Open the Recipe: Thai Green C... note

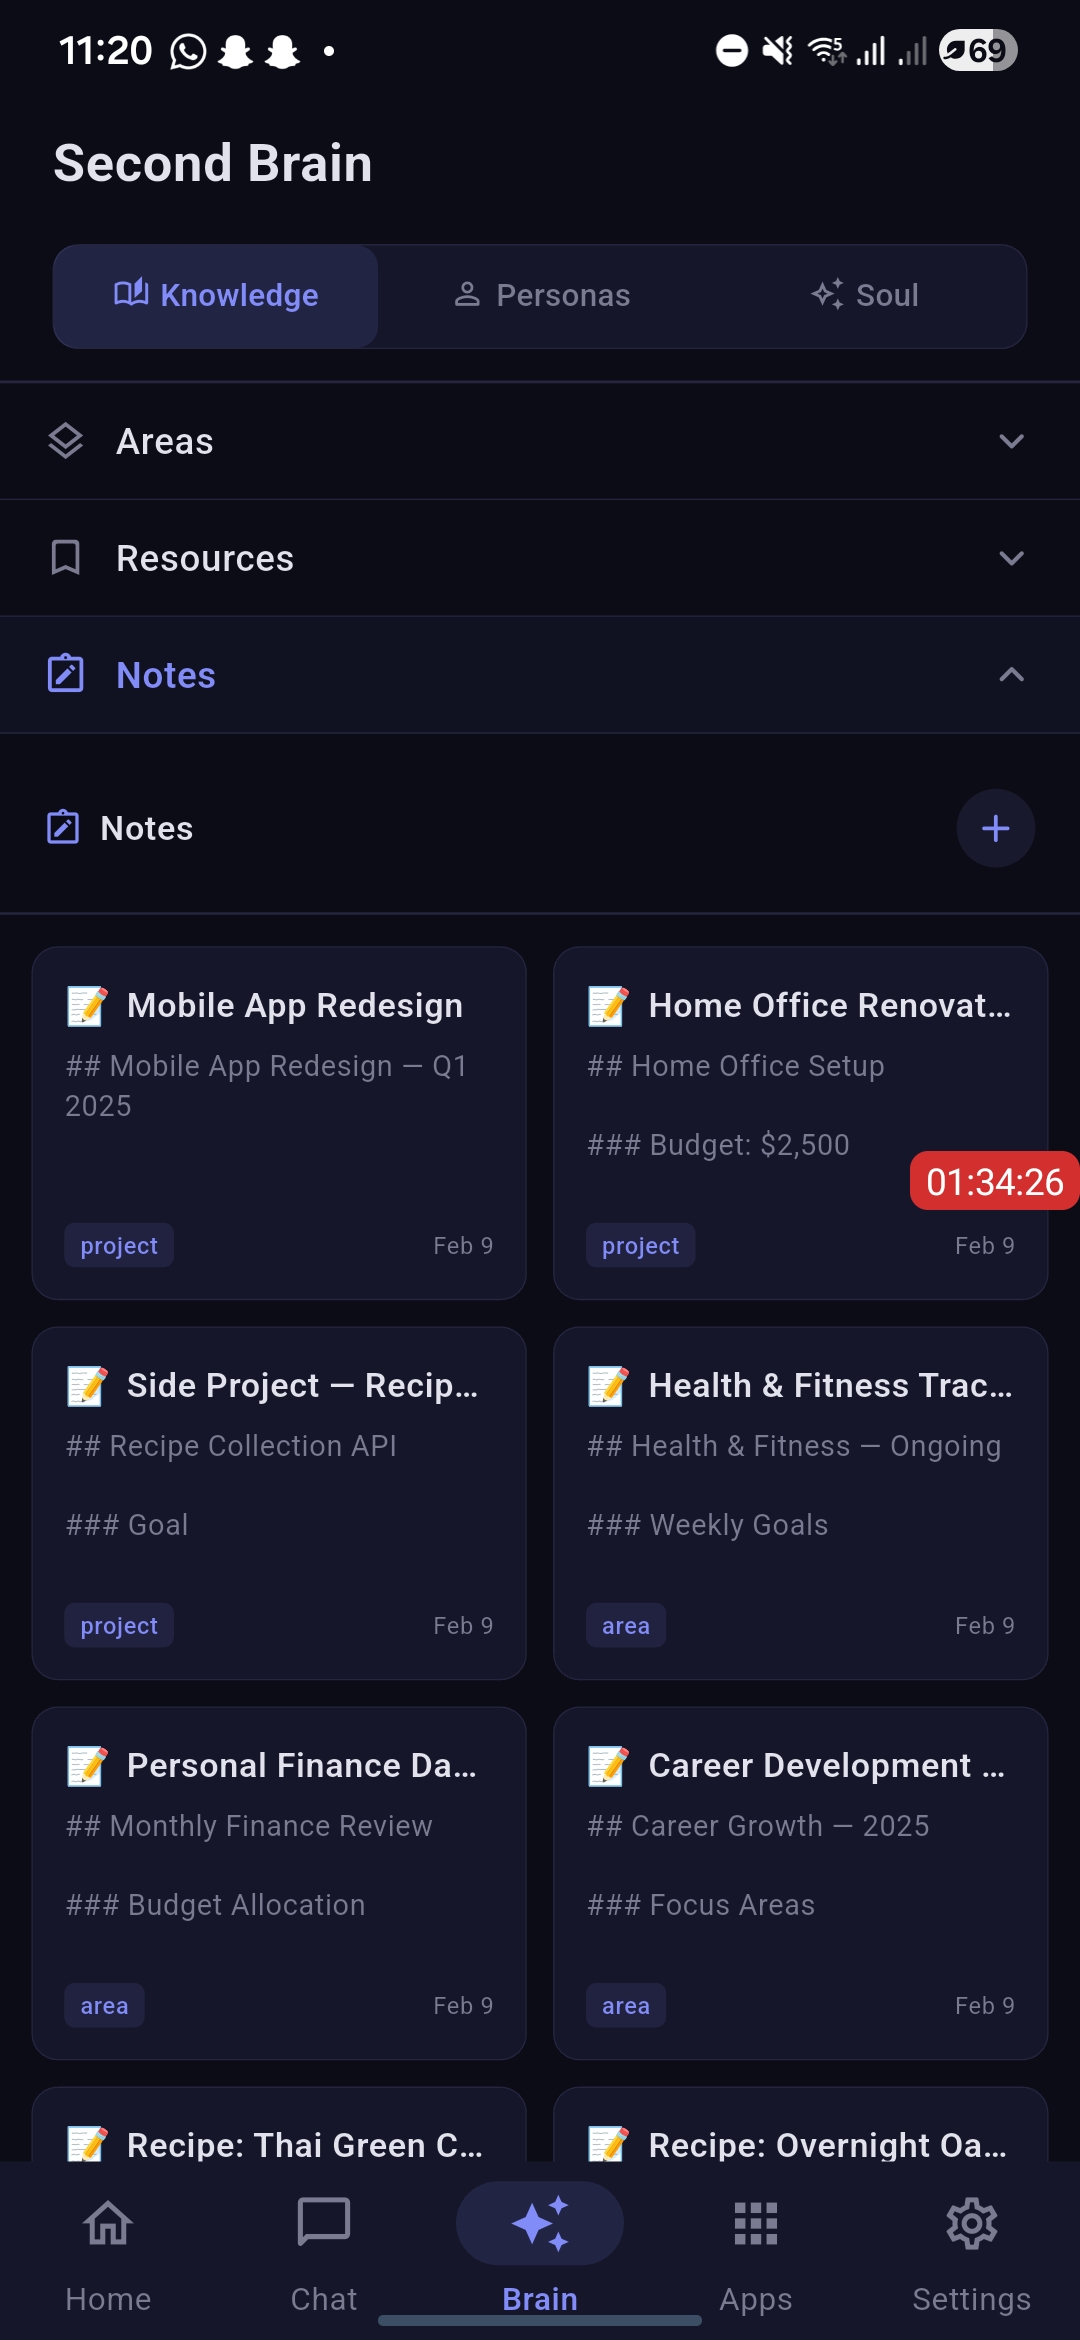tap(279, 2125)
